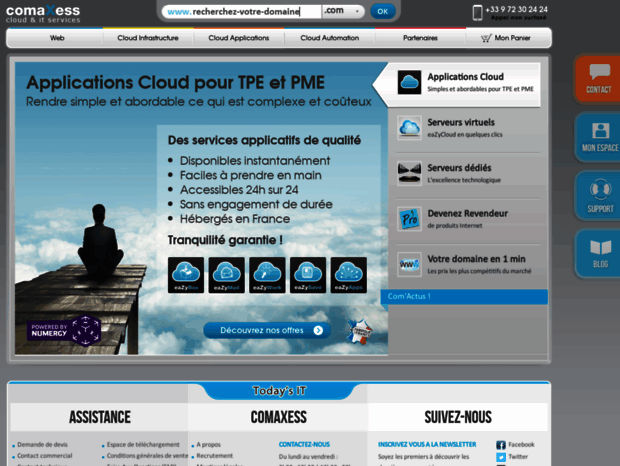This screenshot has height=466, width=620.
Task: Open the Cloud Applications menu
Action: (238, 38)
